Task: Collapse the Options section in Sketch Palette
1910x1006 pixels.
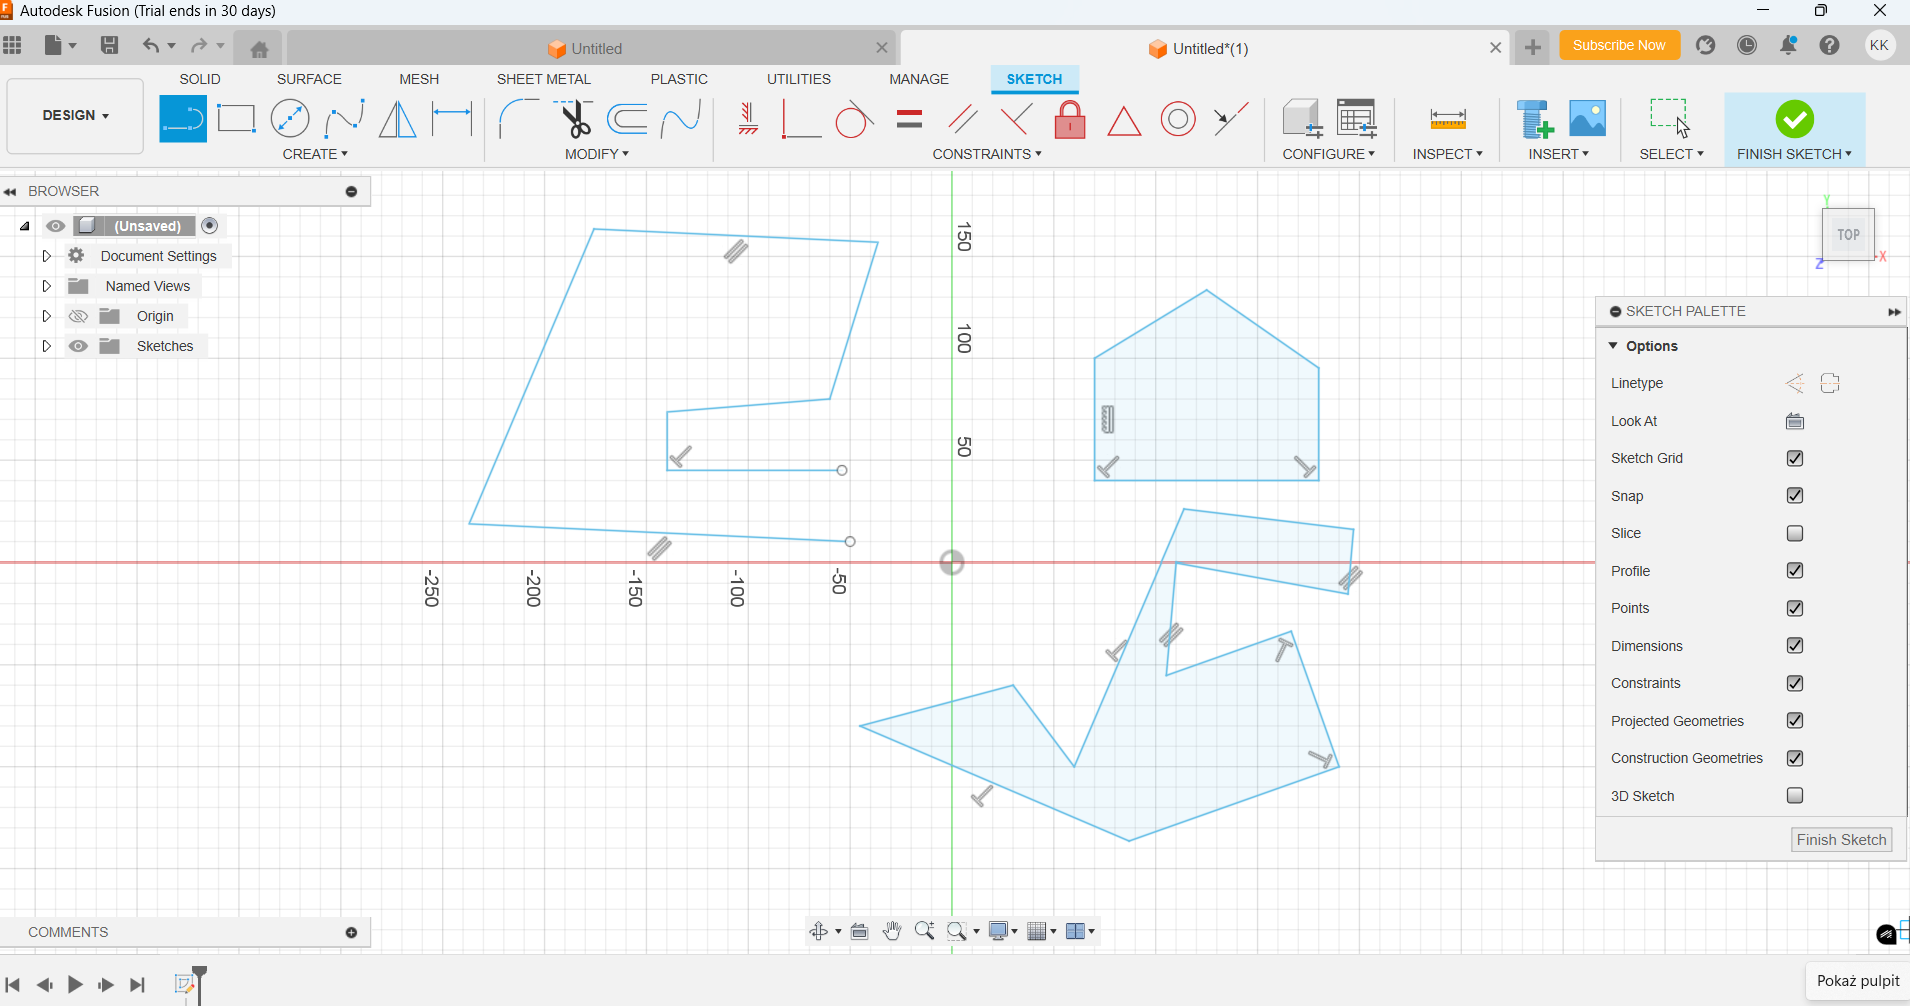Action: coord(1613,346)
